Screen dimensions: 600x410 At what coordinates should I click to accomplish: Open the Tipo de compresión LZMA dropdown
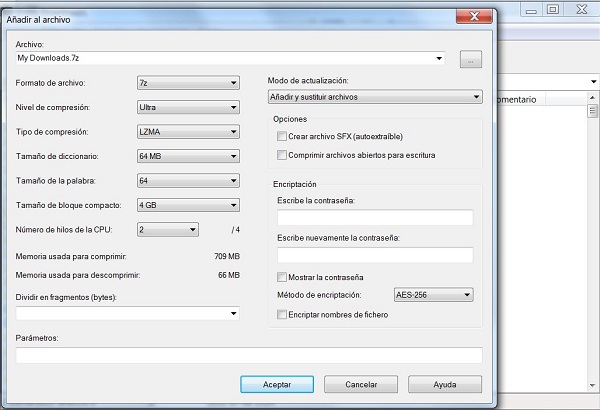click(x=188, y=132)
